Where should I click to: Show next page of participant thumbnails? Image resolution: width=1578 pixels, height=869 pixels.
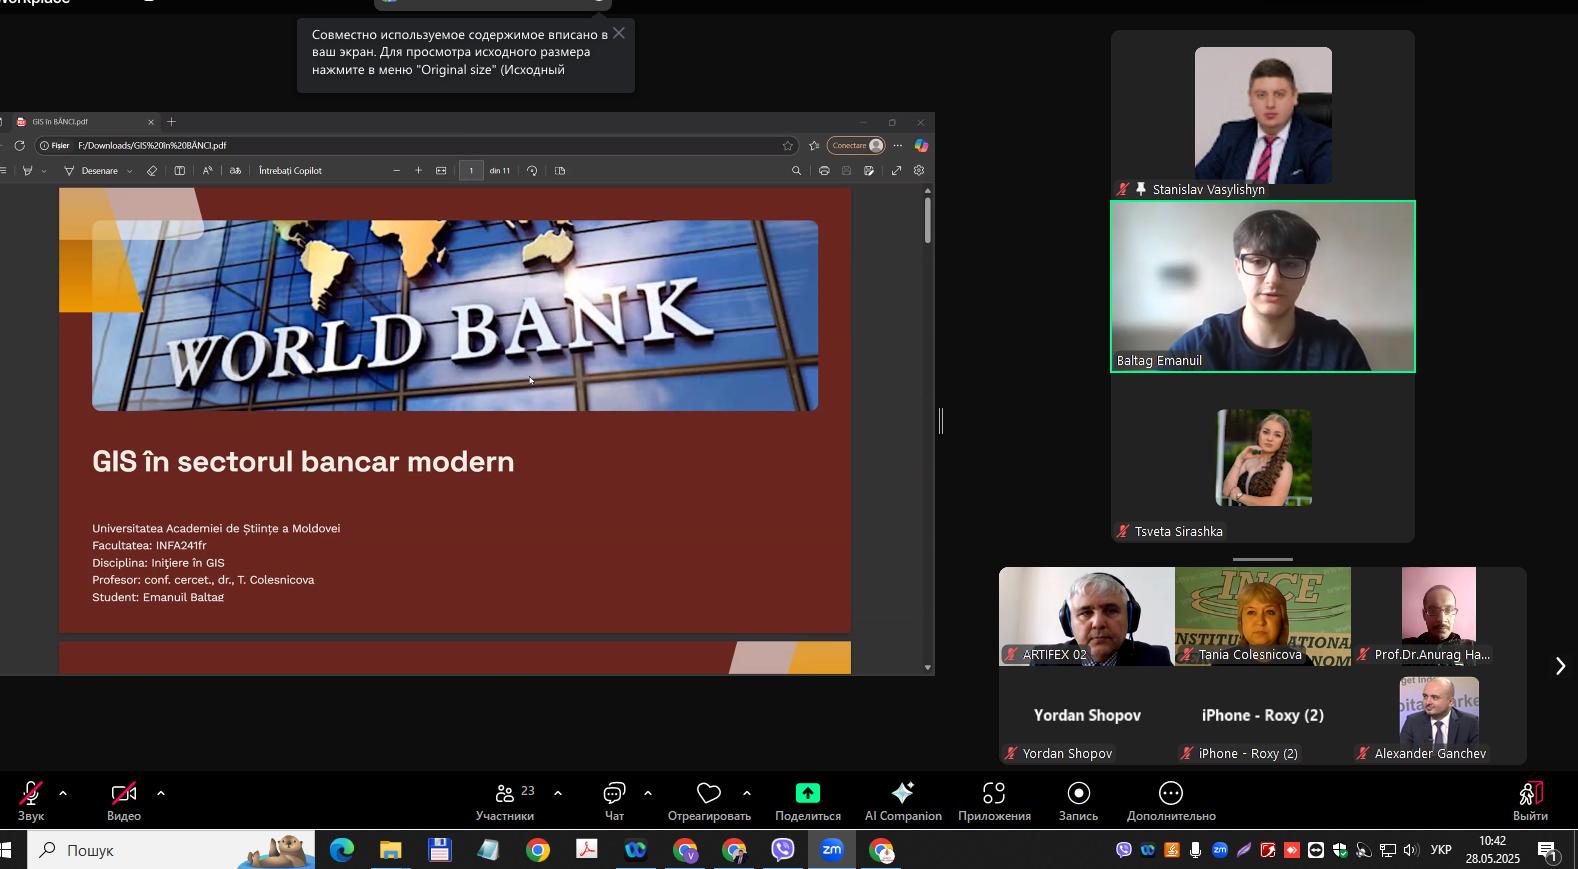click(x=1560, y=666)
